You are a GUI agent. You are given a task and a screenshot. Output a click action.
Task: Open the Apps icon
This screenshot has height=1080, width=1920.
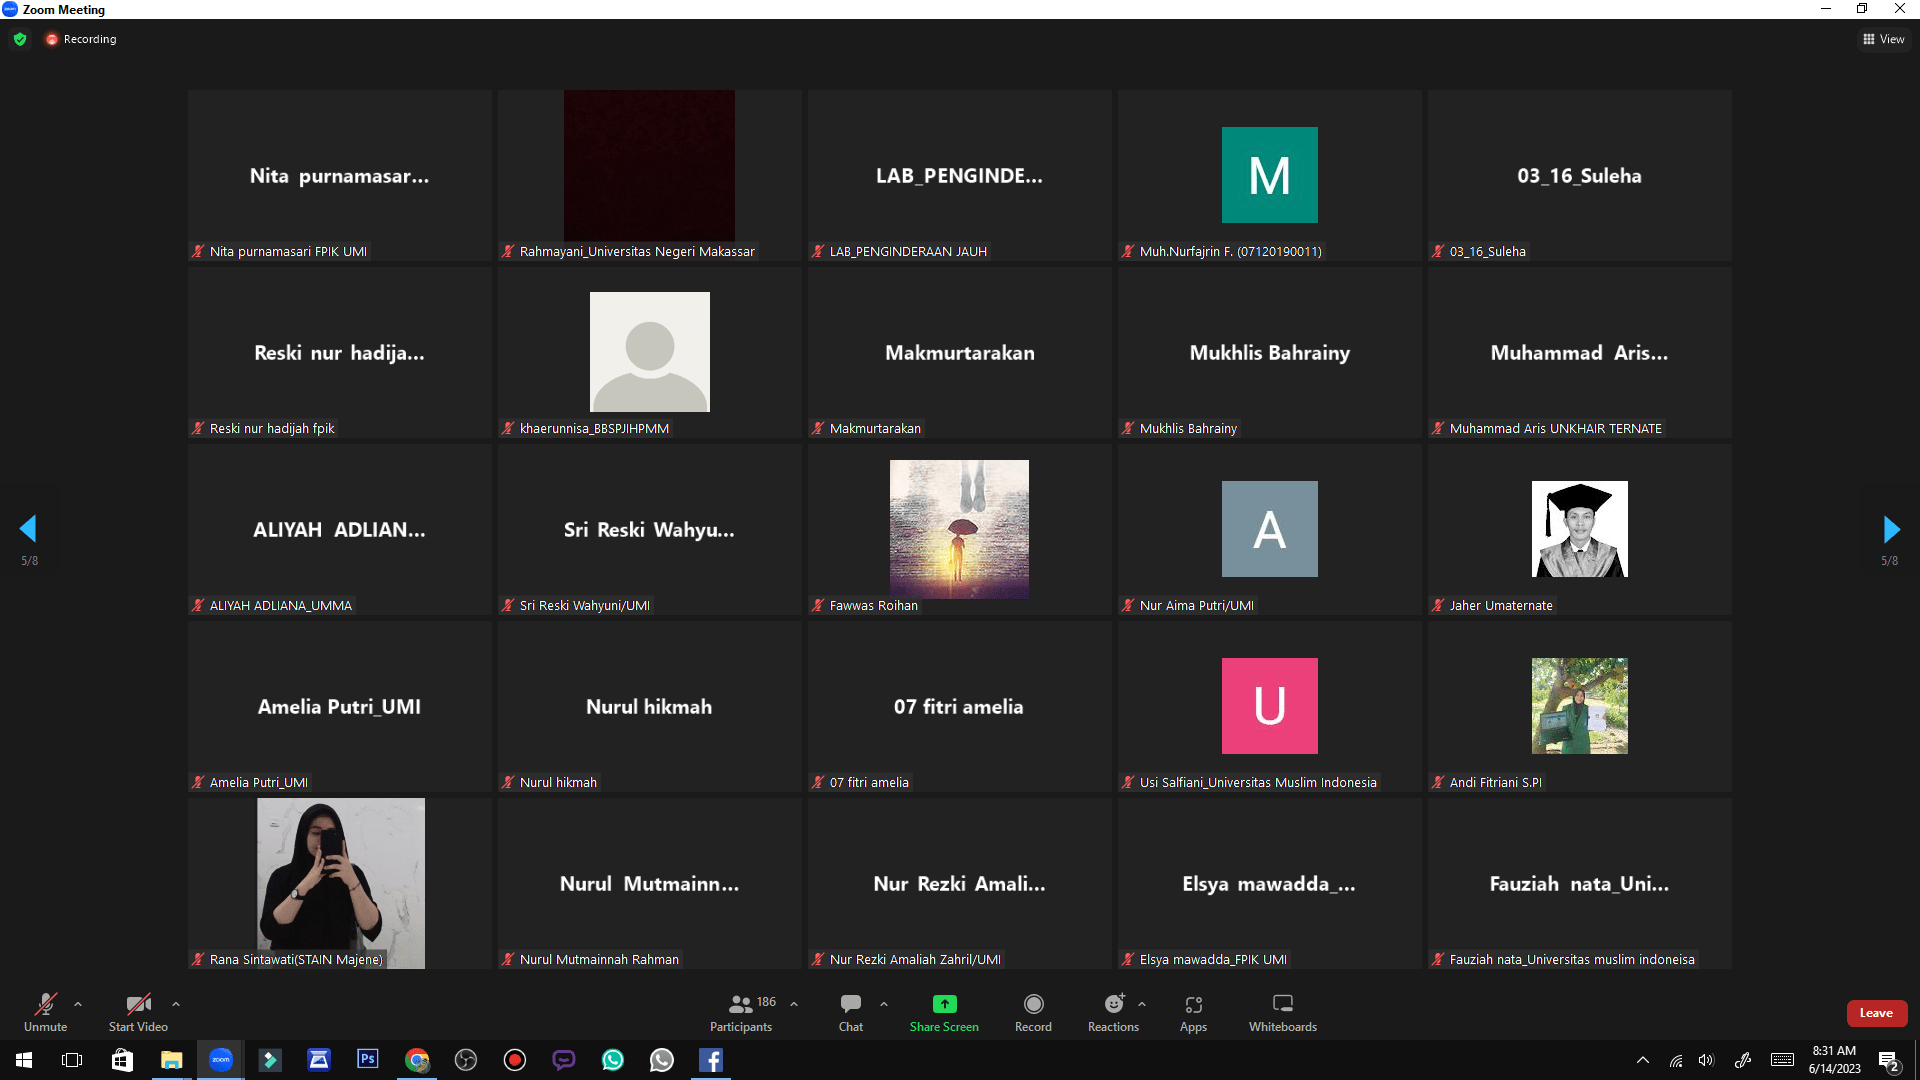1193,1004
